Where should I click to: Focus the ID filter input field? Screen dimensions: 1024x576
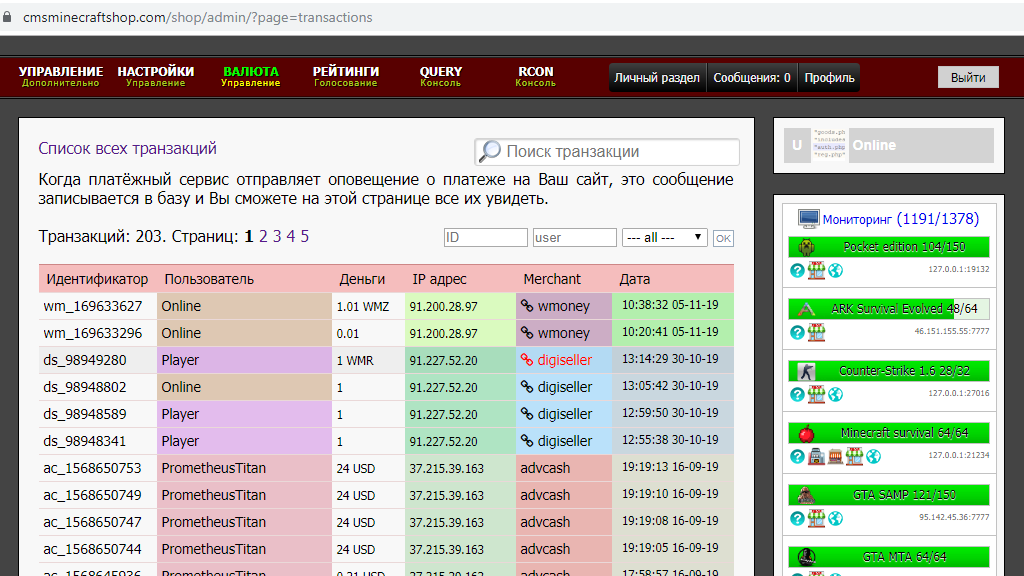point(485,238)
